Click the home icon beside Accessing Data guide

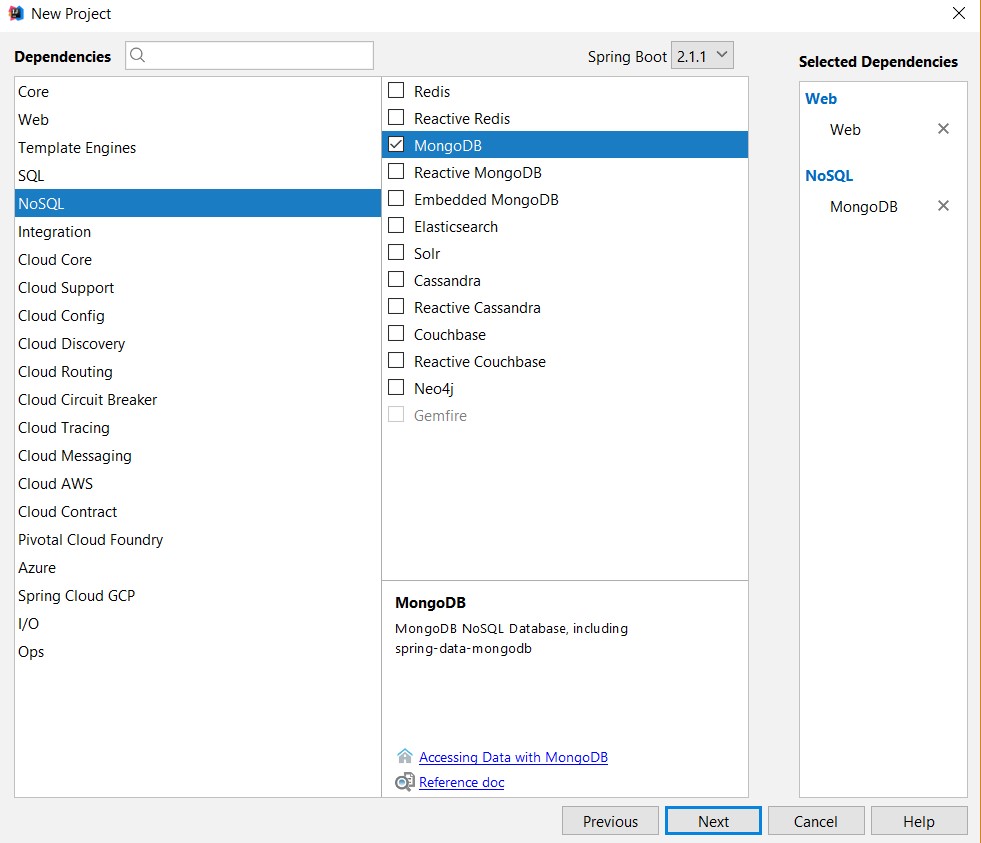[x=405, y=757]
